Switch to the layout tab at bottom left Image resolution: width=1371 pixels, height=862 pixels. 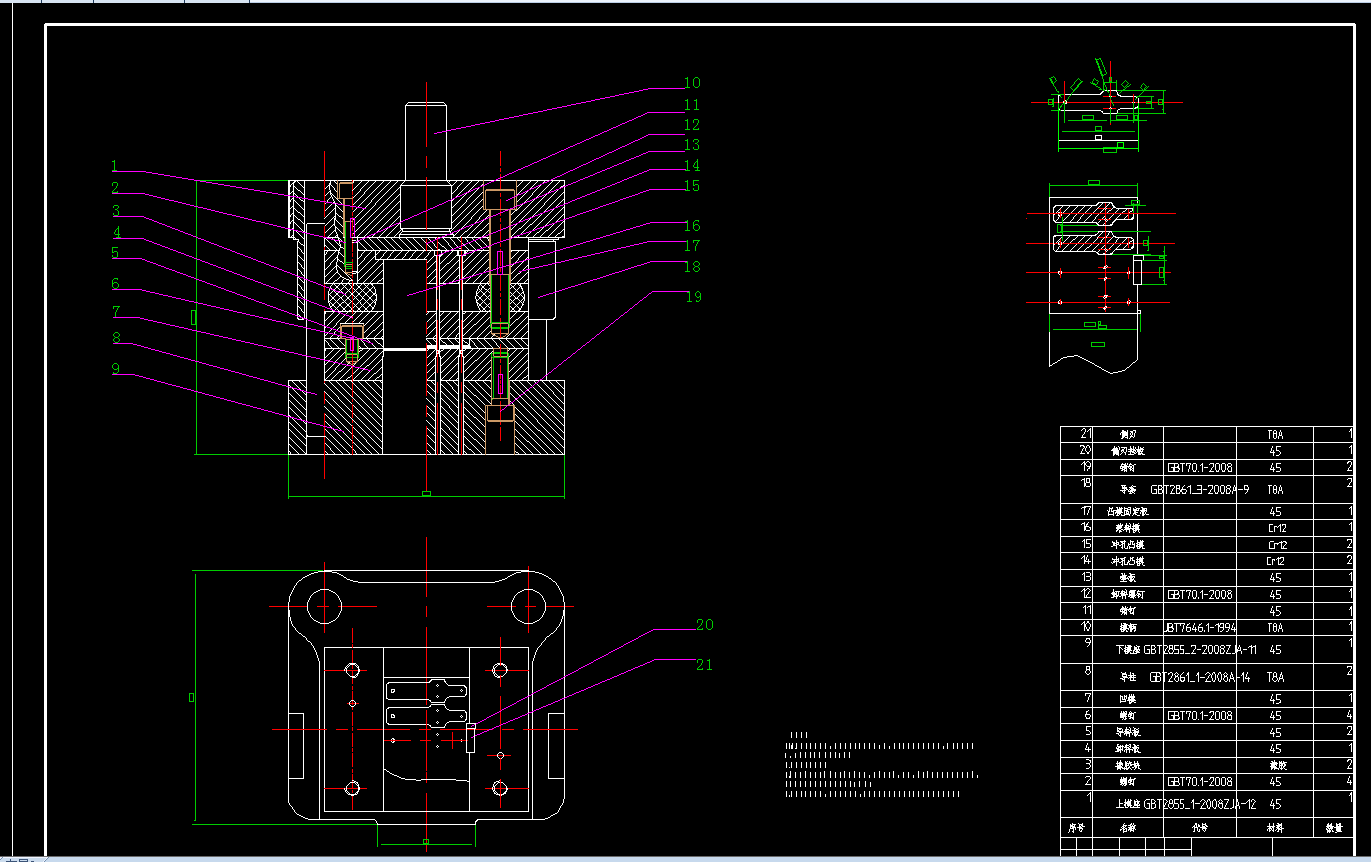[x=25, y=858]
